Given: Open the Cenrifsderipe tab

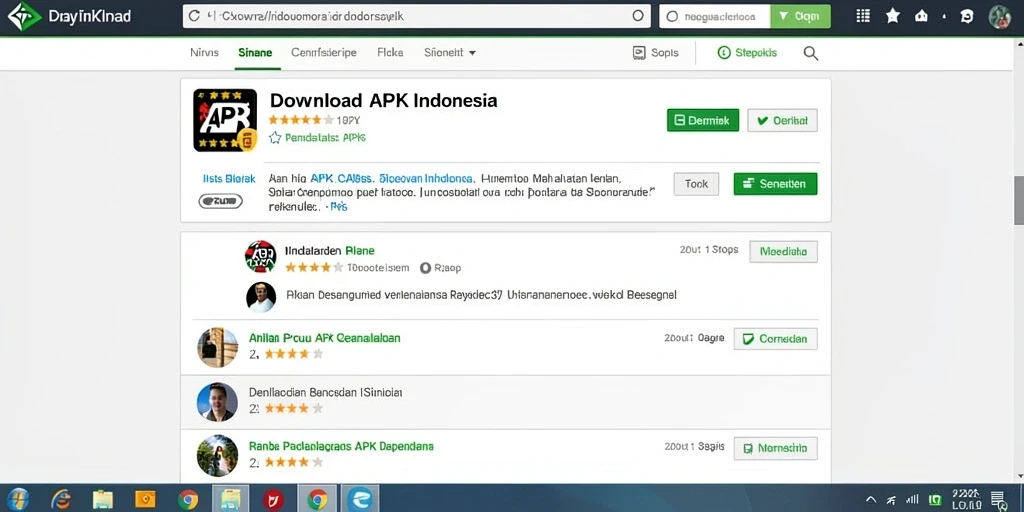Looking at the screenshot, I should tap(324, 53).
